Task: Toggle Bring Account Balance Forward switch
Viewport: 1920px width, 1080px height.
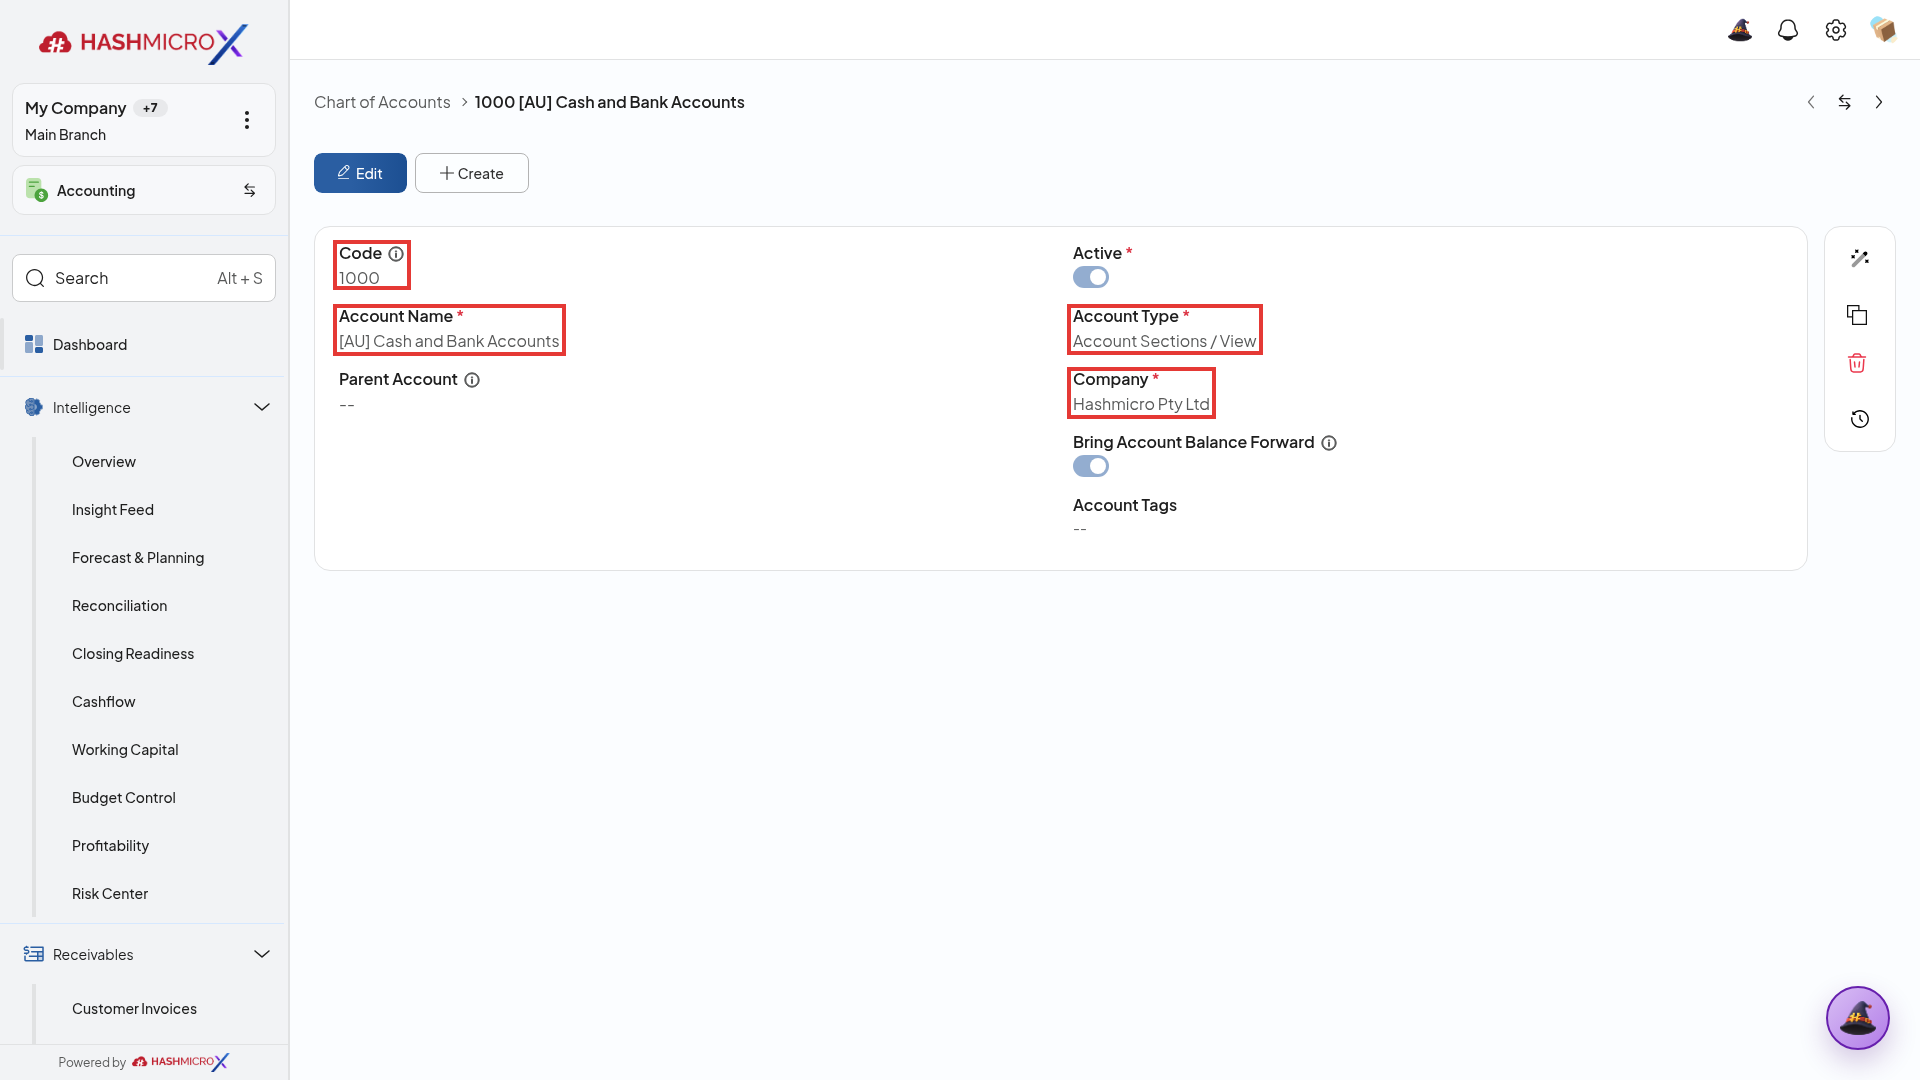Action: pyautogui.click(x=1091, y=466)
